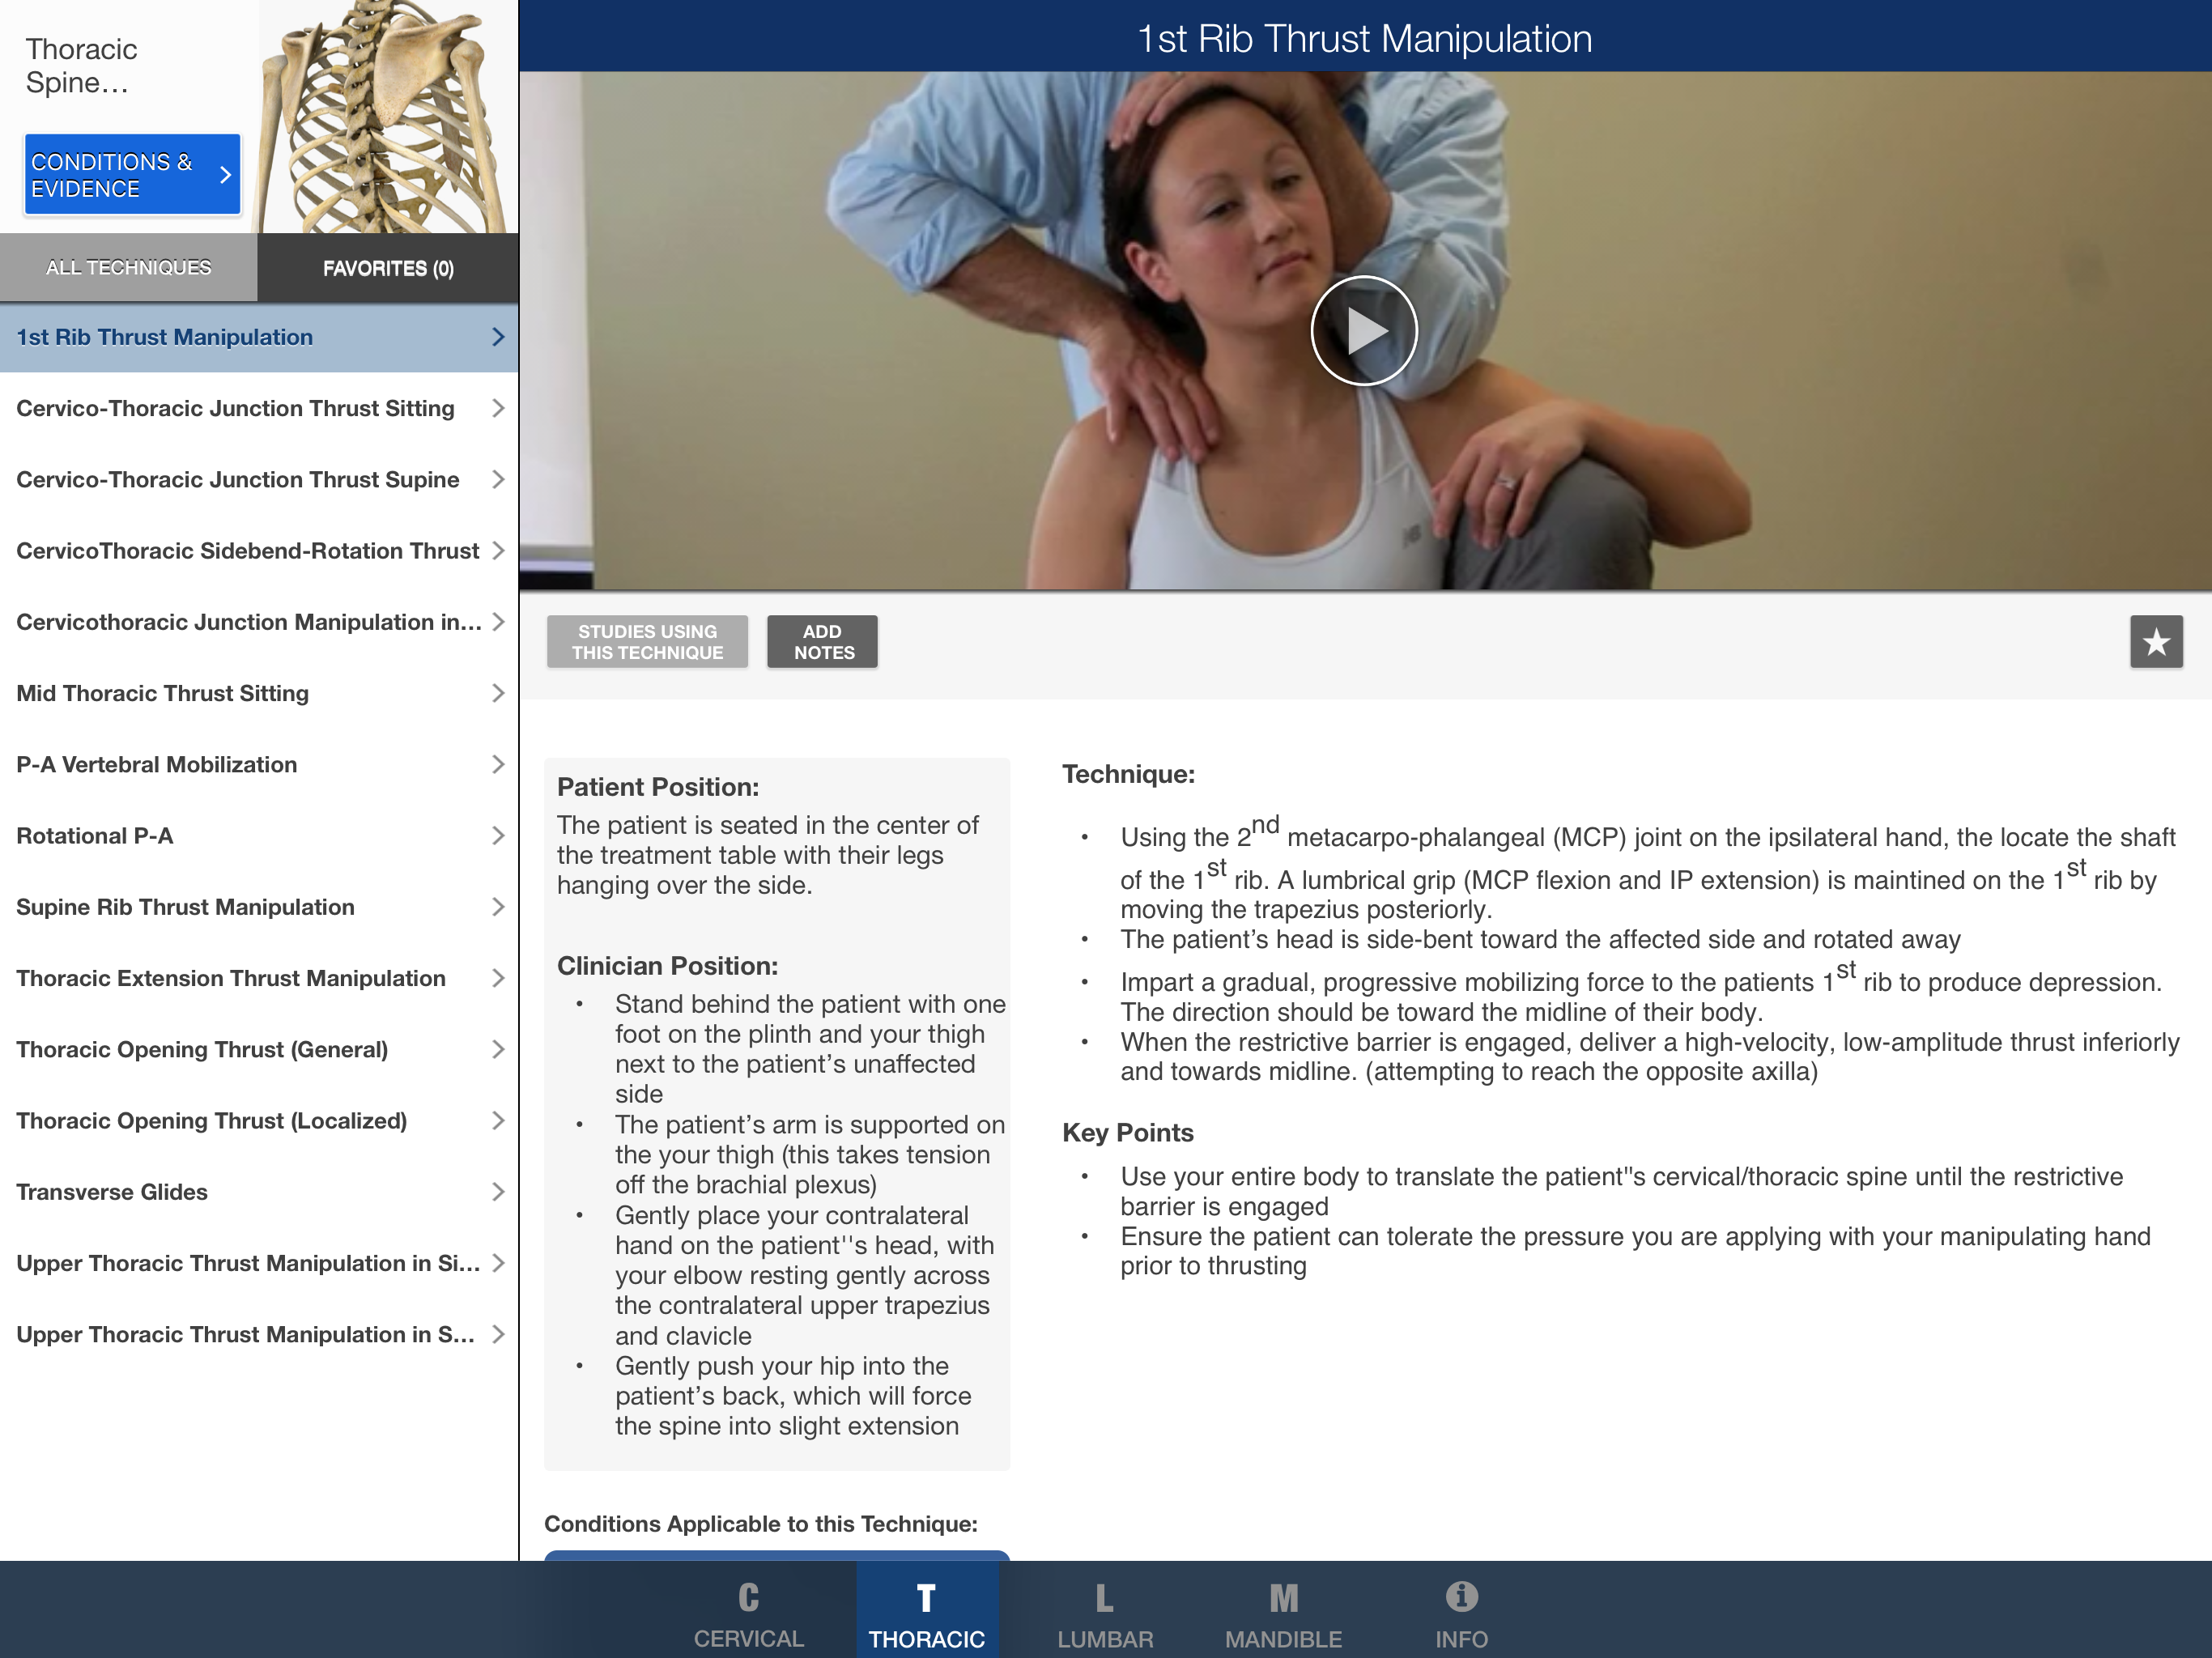Show the Favorites (0) list
This screenshot has width=2212, height=1658.
click(x=388, y=268)
